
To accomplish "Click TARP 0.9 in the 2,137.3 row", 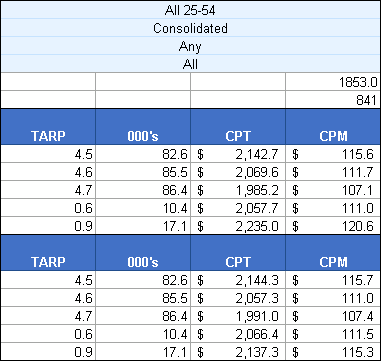I will coord(48,352).
